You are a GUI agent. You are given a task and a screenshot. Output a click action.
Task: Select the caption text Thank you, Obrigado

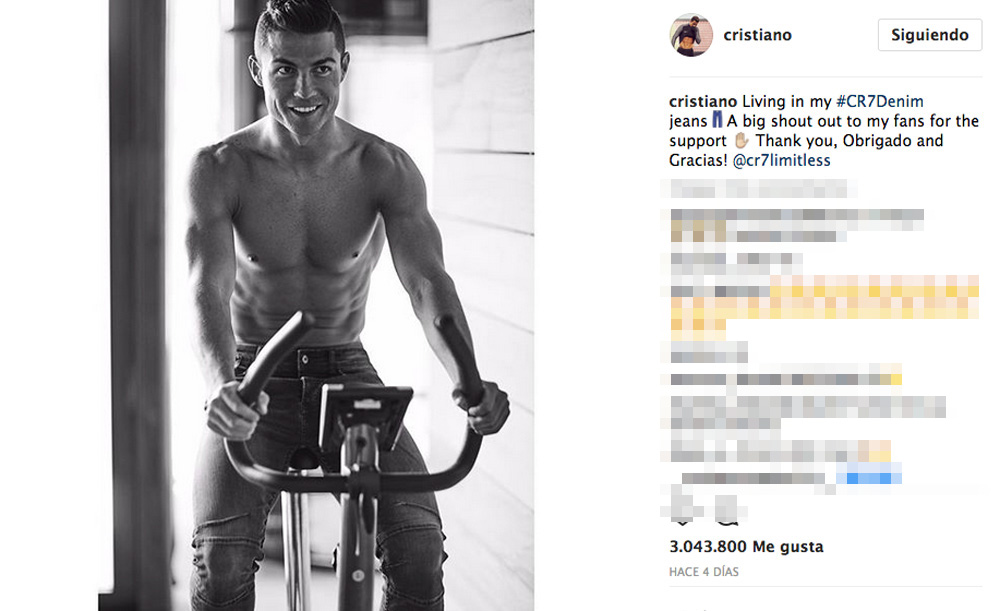click(x=833, y=141)
